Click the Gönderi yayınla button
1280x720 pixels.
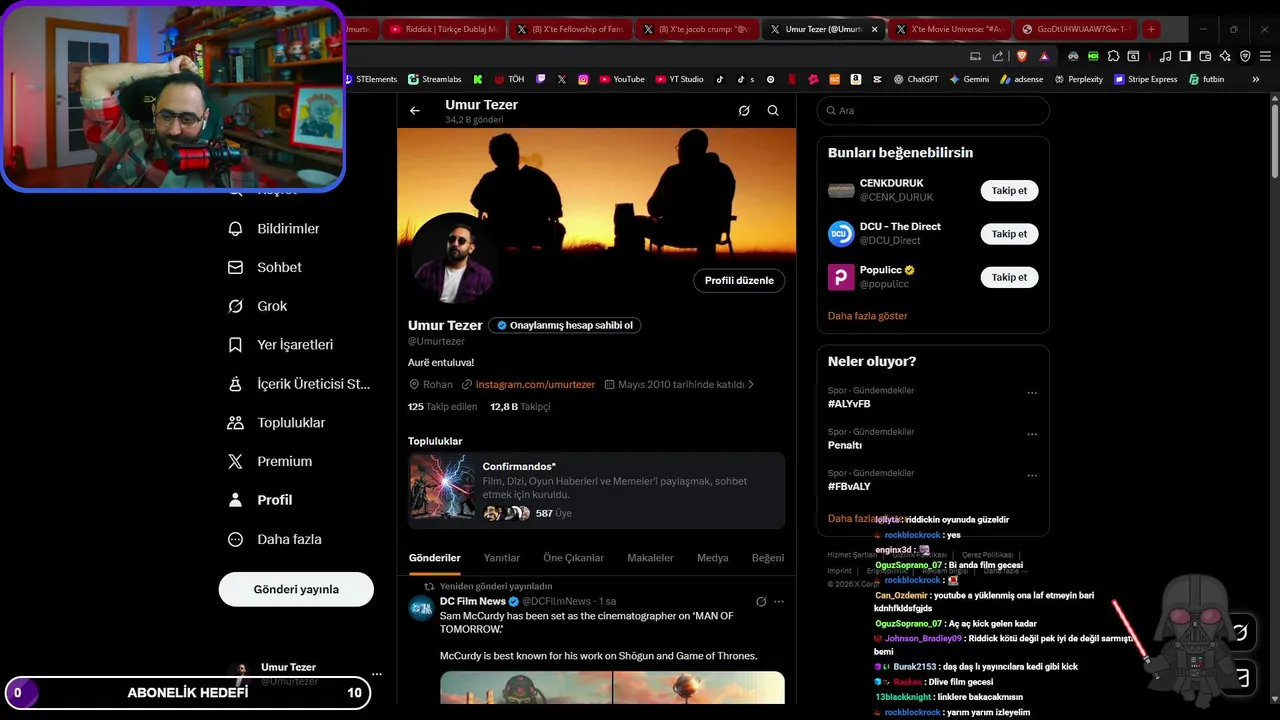[x=296, y=589]
